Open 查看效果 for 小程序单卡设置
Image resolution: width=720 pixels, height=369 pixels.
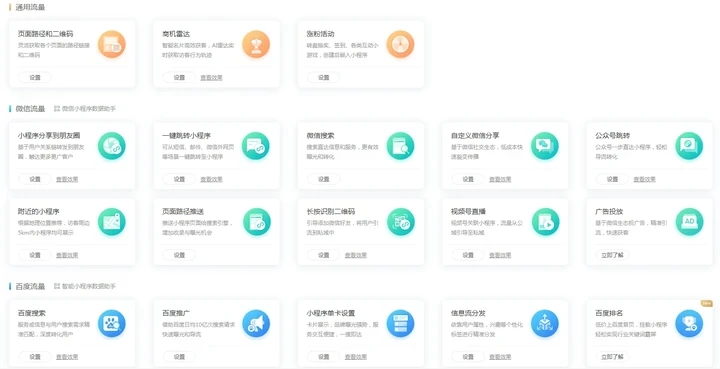tap(356, 357)
